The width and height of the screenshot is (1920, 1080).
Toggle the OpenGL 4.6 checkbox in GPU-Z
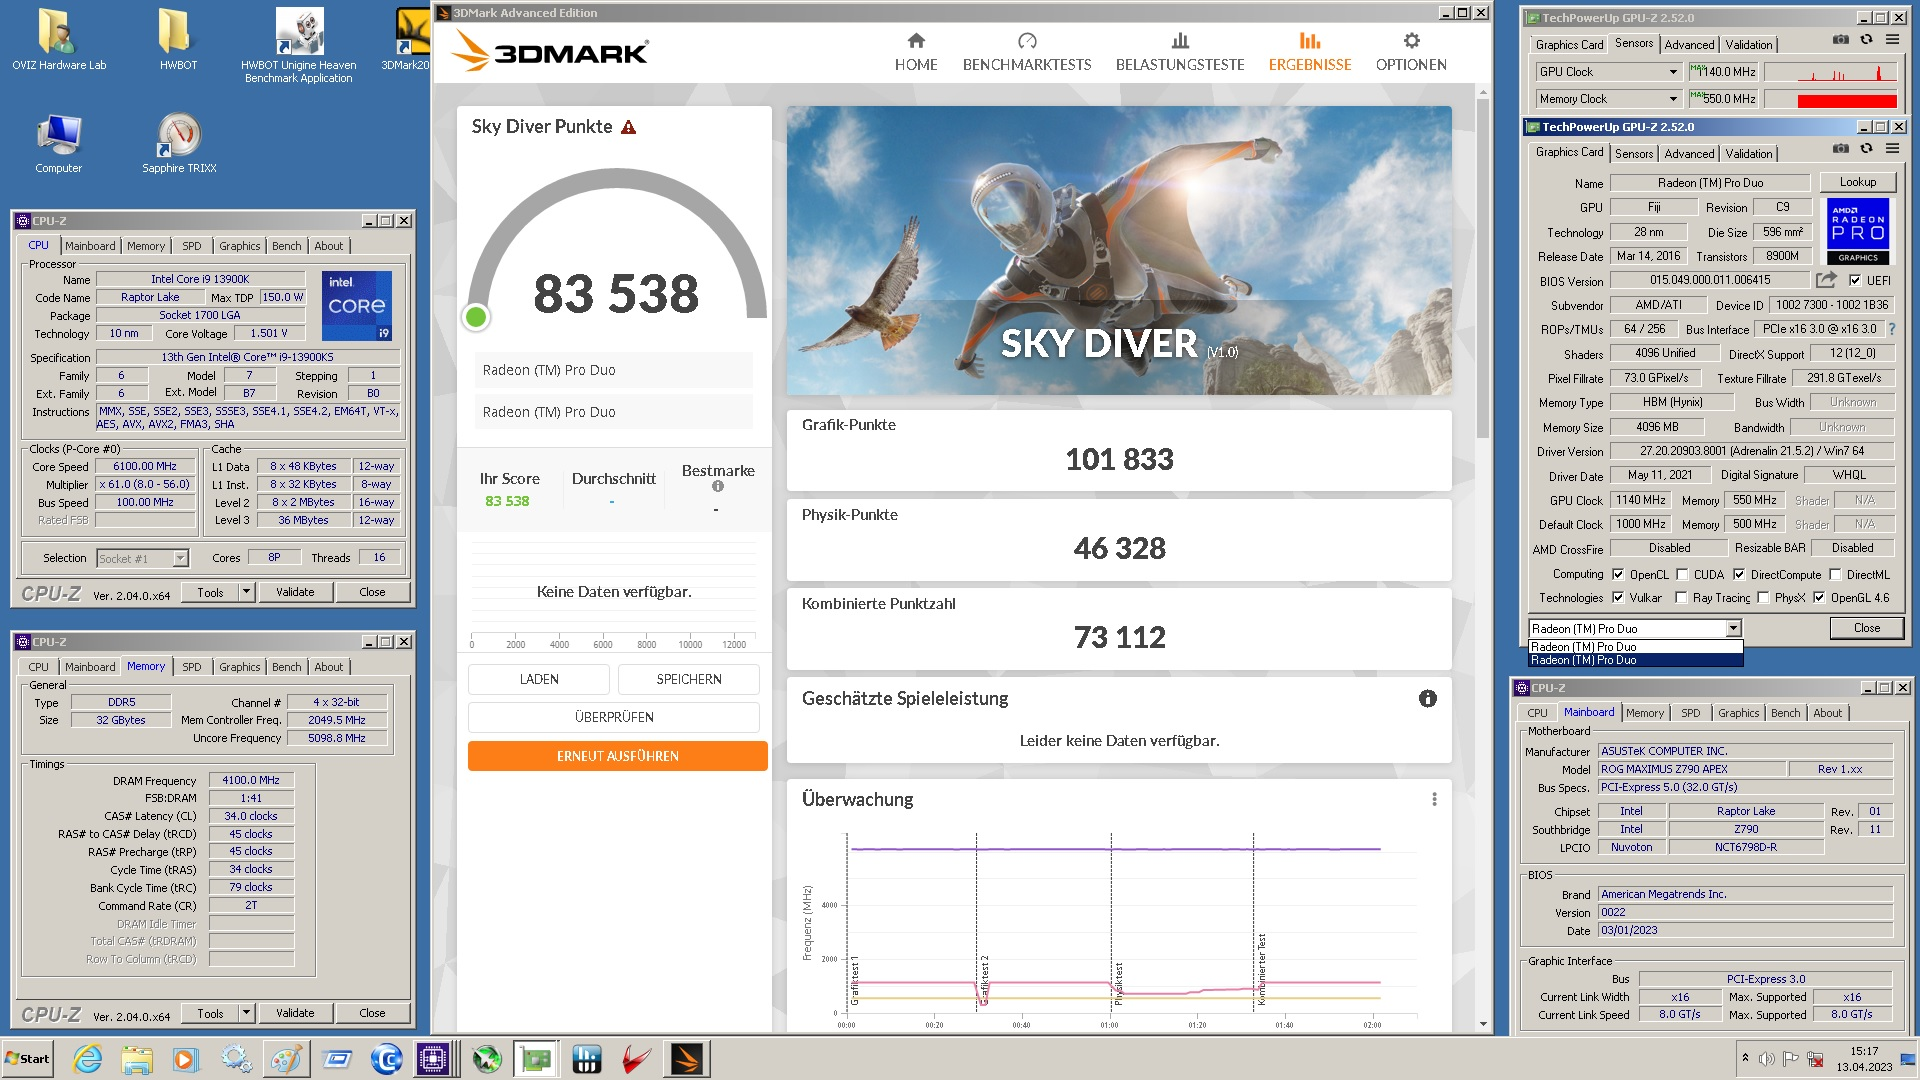(1819, 598)
